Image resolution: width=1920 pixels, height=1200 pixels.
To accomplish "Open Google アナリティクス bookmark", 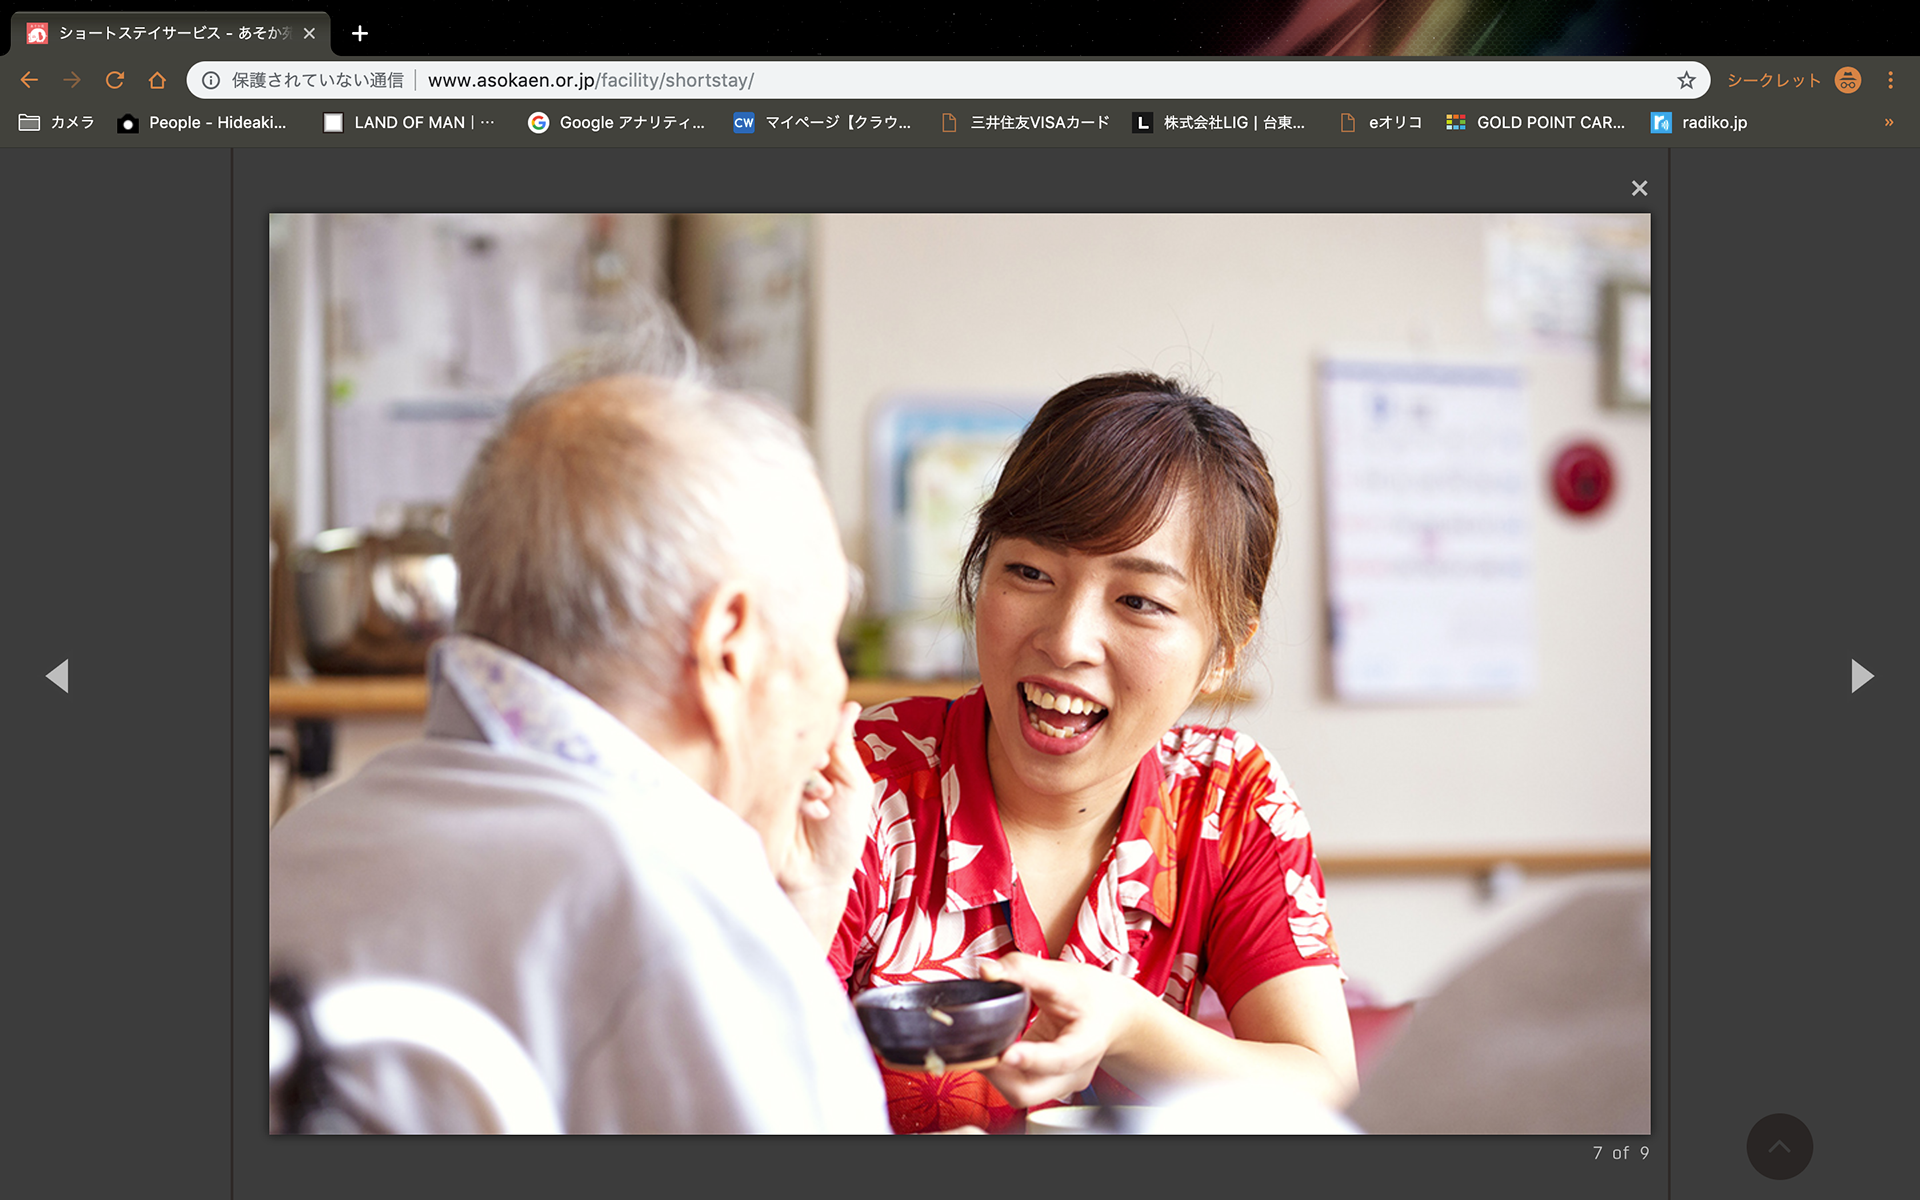I will click(x=617, y=122).
